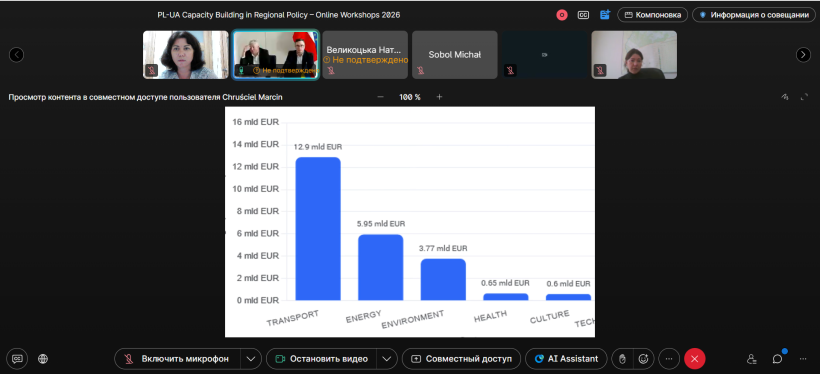
Task: Click the ENVIRONMENT bar in chart
Action: click(443, 279)
